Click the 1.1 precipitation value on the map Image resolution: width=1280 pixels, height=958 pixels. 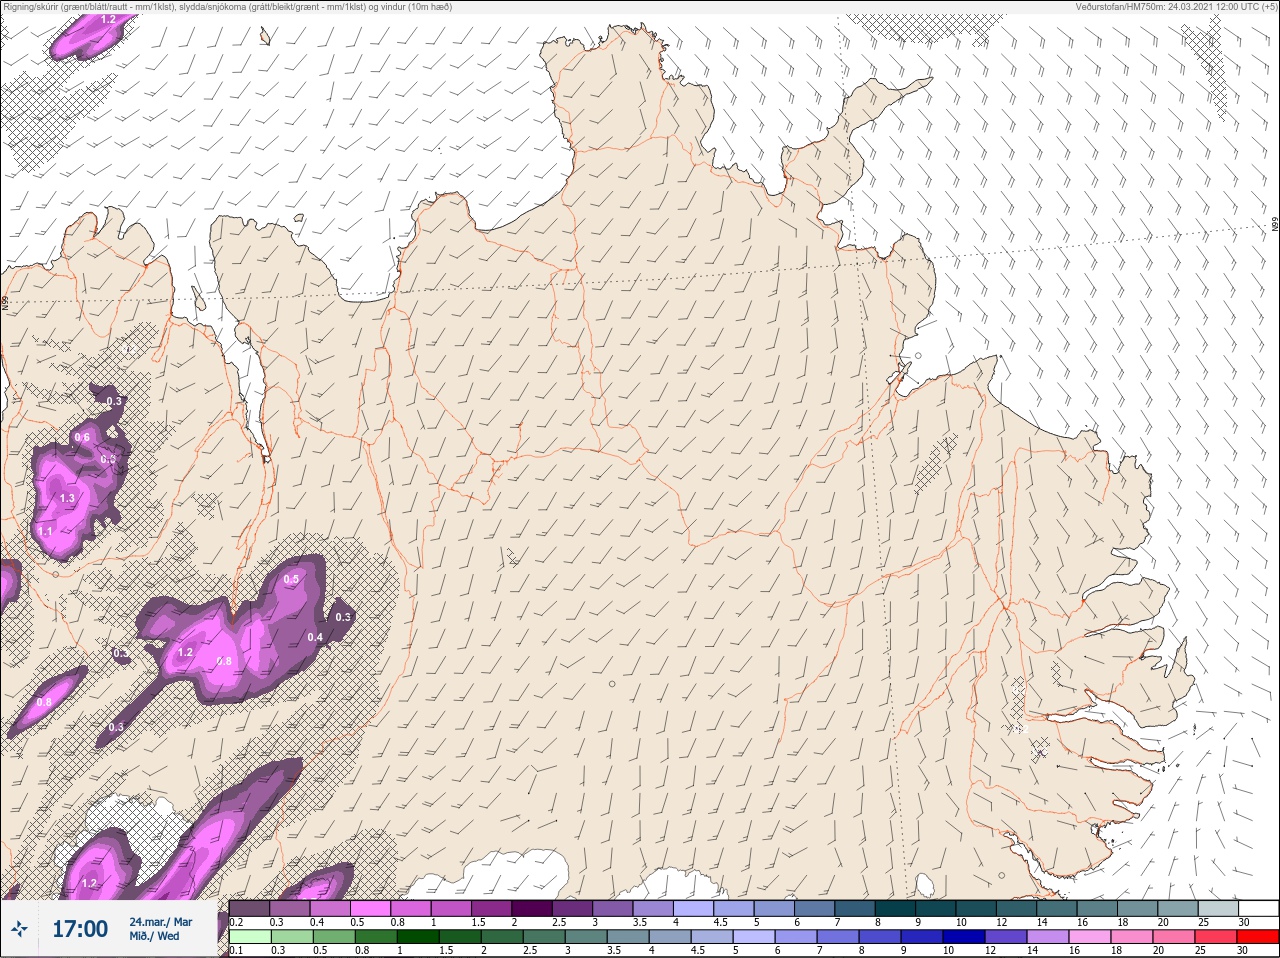pyautogui.click(x=45, y=533)
